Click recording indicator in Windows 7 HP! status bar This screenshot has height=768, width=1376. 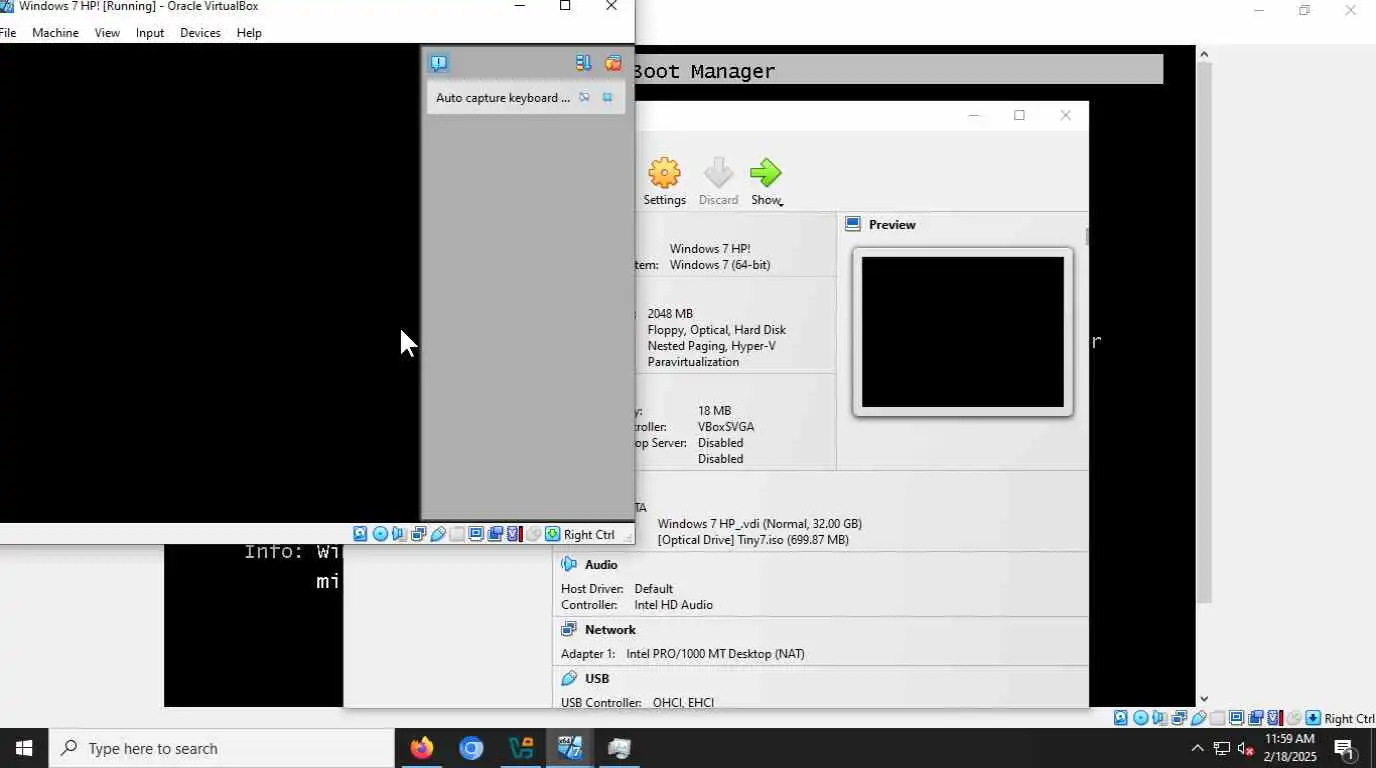pos(495,534)
